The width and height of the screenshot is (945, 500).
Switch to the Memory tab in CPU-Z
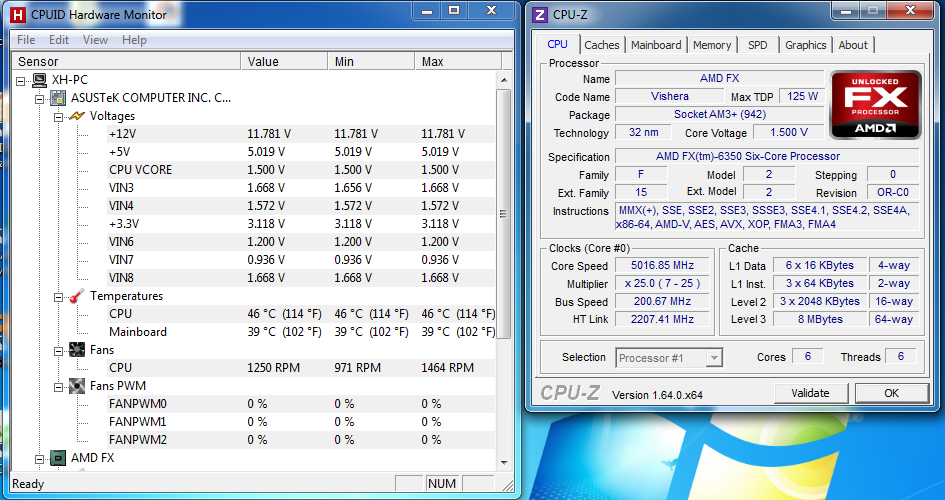[x=711, y=45]
